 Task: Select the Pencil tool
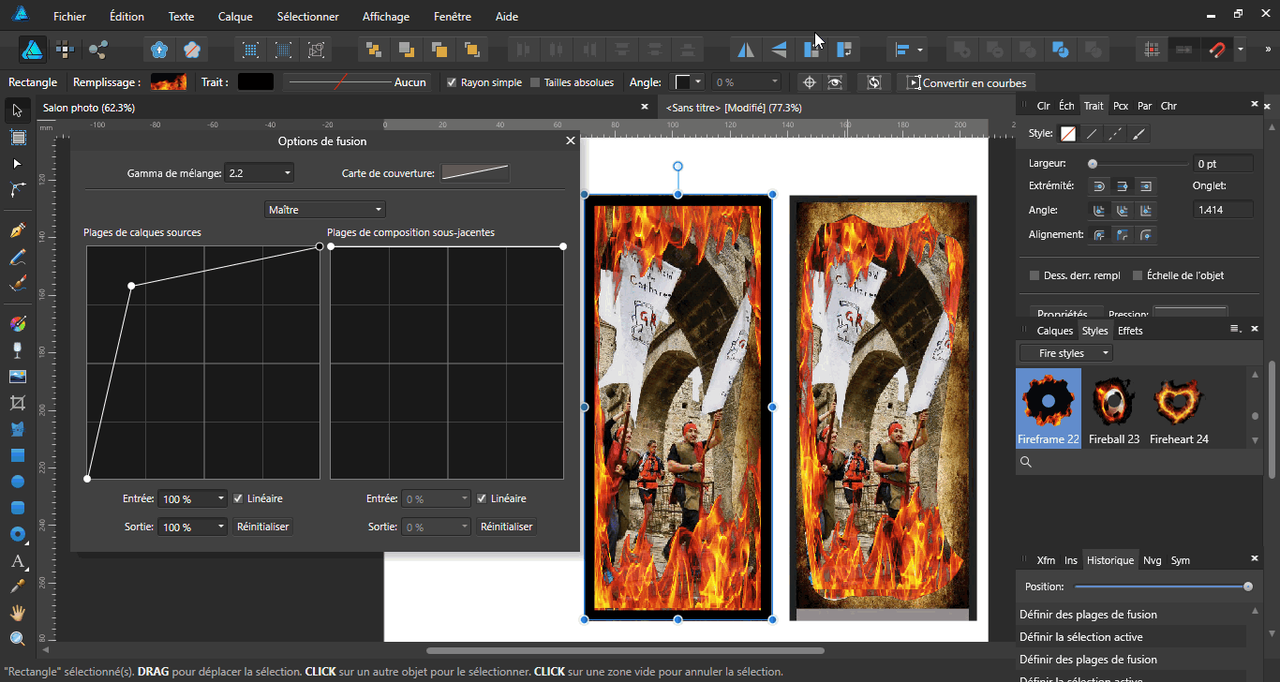click(x=17, y=258)
